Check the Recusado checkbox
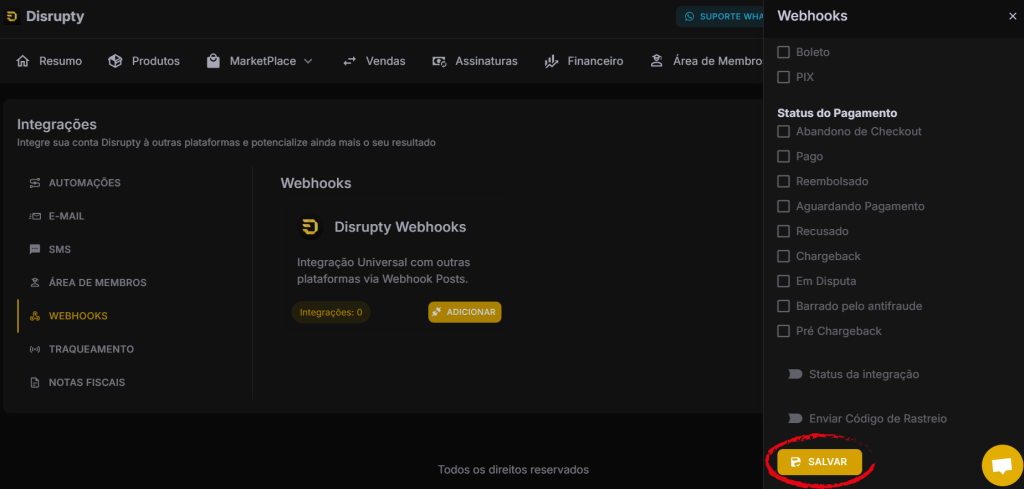 click(783, 231)
